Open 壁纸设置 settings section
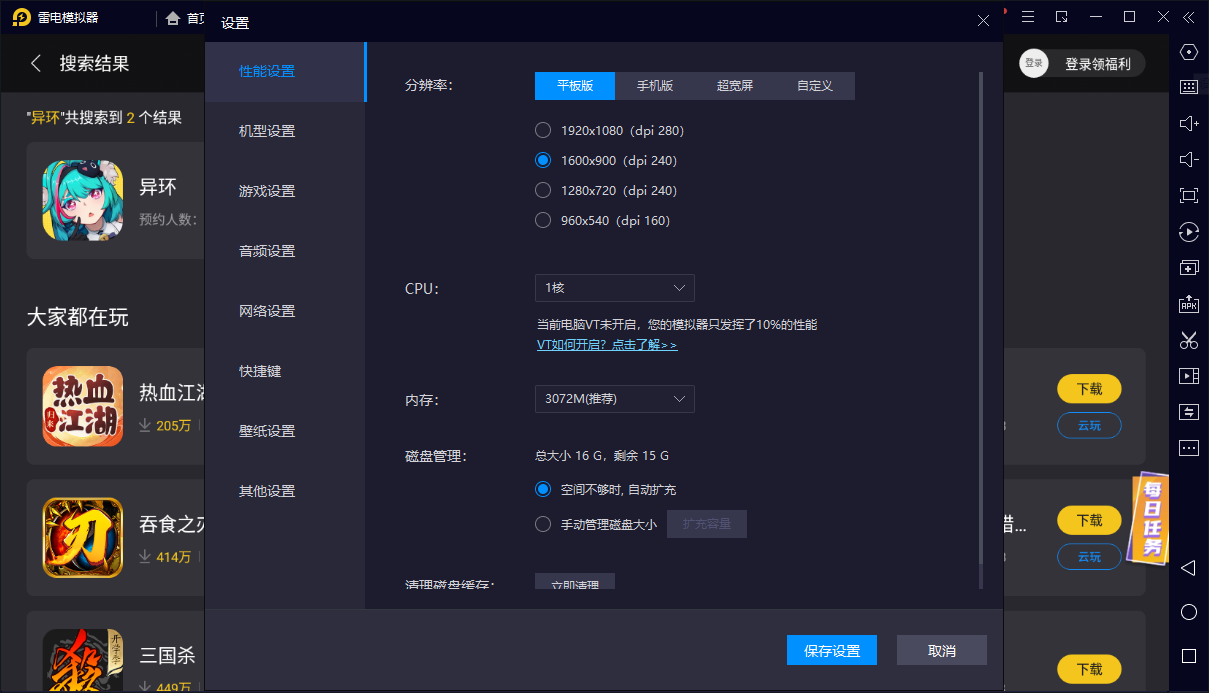The width and height of the screenshot is (1209, 693). point(286,432)
